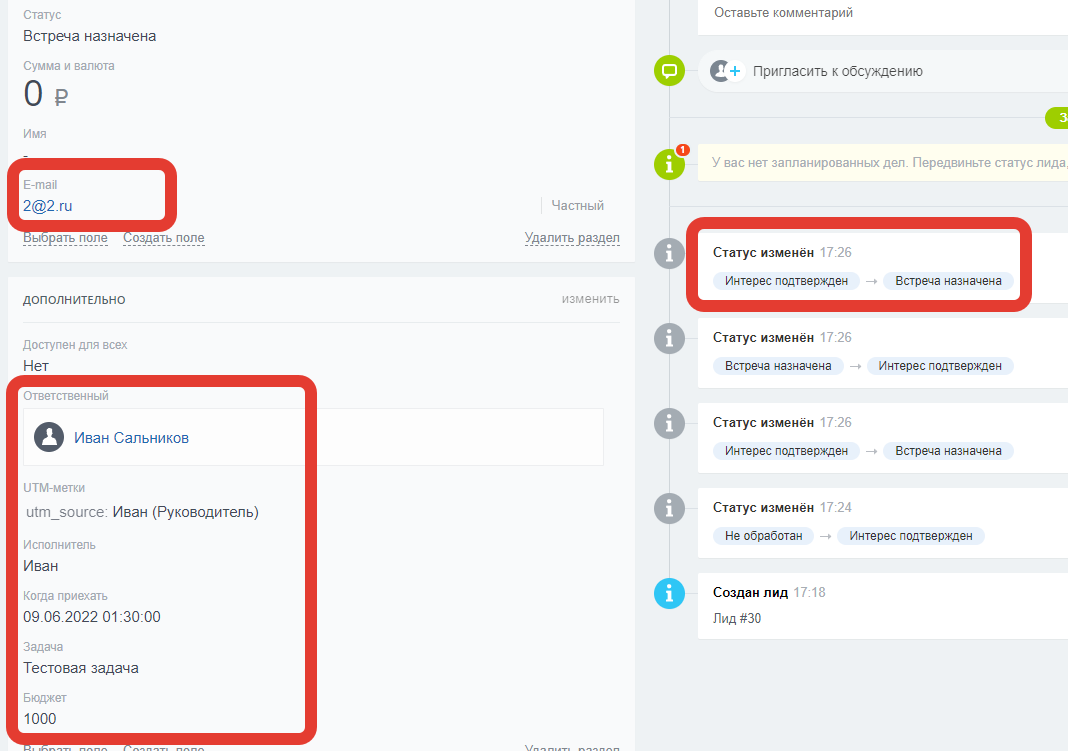Viewport: 1068px width, 751px height.
Task: Click 'Удалить раздел' link in top section
Action: click(572, 238)
